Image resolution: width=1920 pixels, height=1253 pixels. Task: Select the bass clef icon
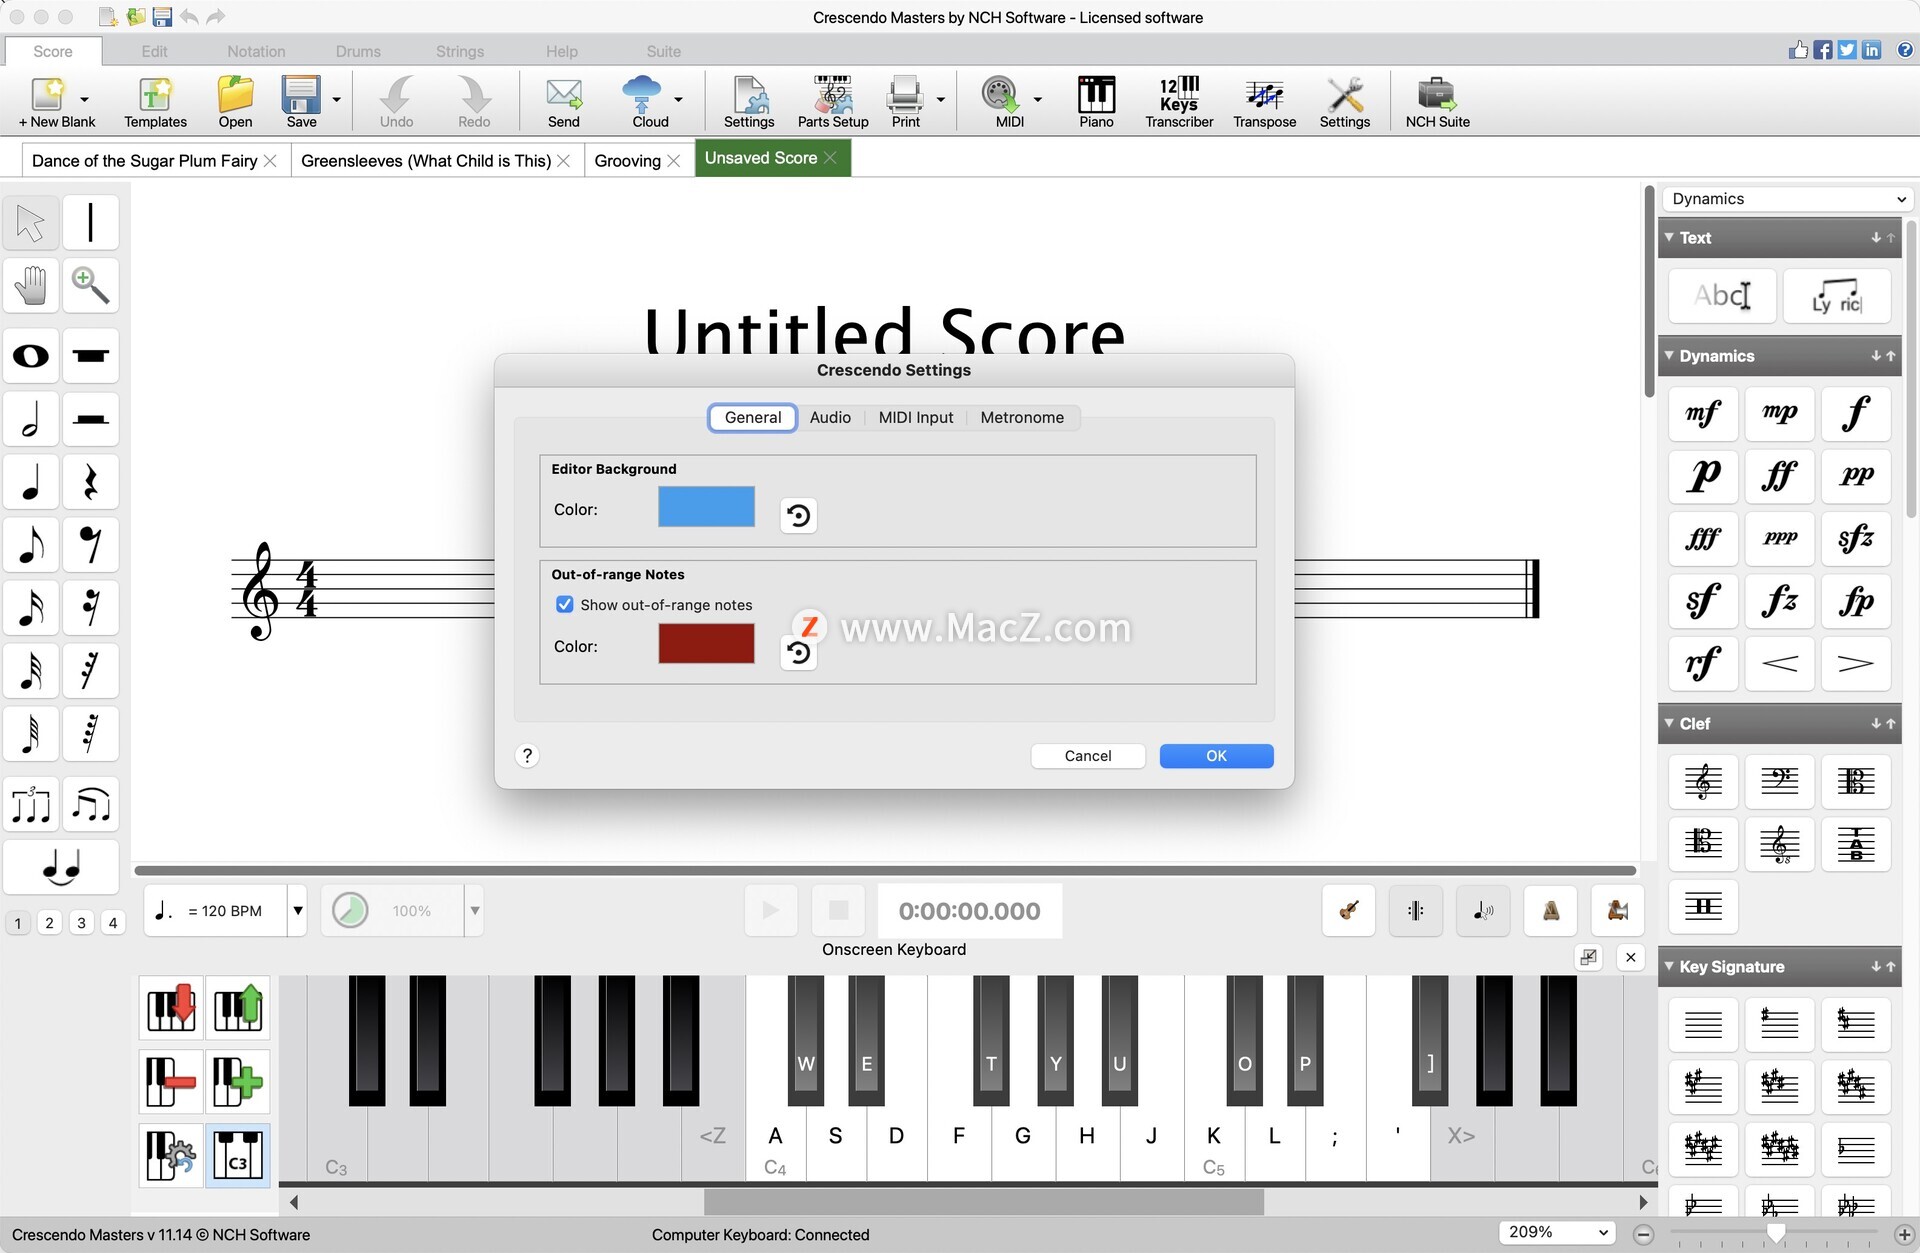(1779, 782)
